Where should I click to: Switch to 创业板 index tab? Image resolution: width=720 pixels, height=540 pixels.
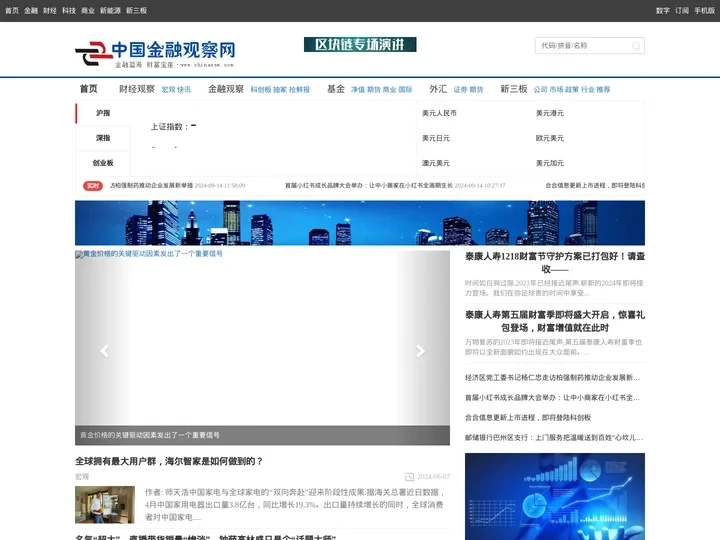[103, 163]
